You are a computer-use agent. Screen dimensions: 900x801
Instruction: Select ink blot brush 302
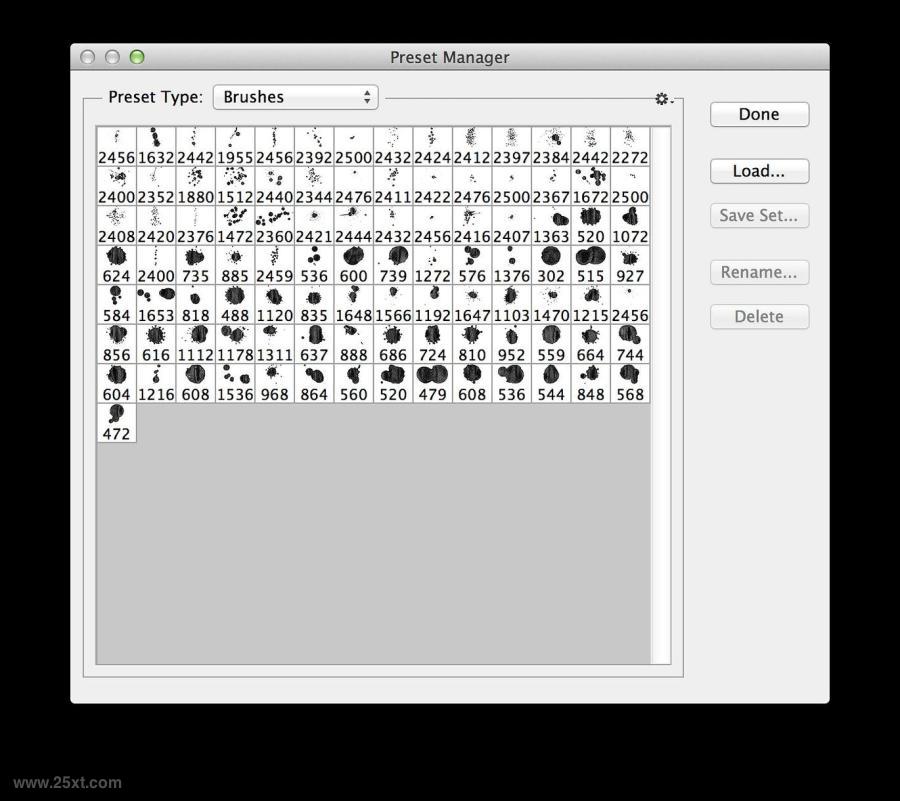[551, 266]
